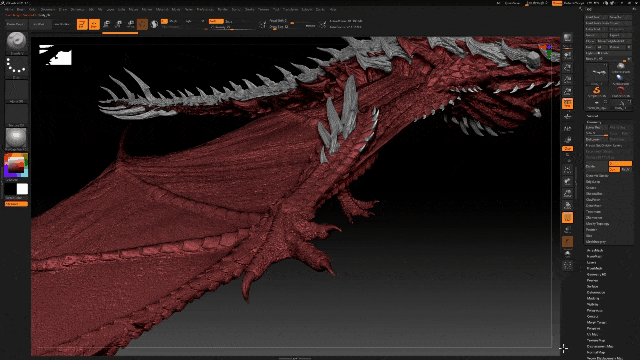Collapse the Geometry section header

(x=594, y=122)
